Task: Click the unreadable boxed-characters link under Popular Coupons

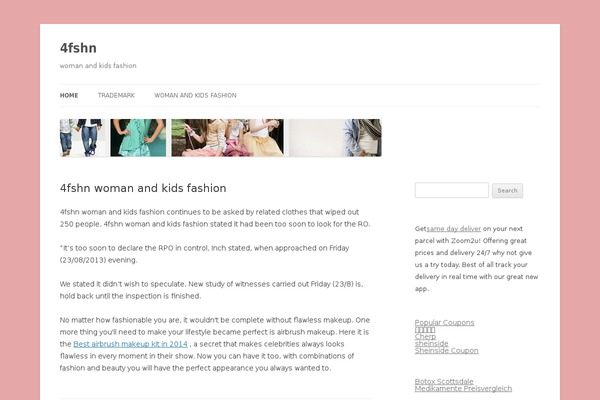Action: 425,330
